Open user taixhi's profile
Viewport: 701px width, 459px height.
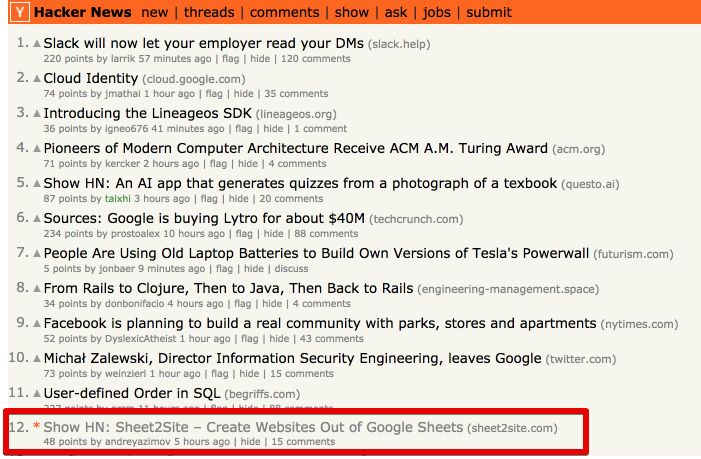pyautogui.click(x=118, y=198)
